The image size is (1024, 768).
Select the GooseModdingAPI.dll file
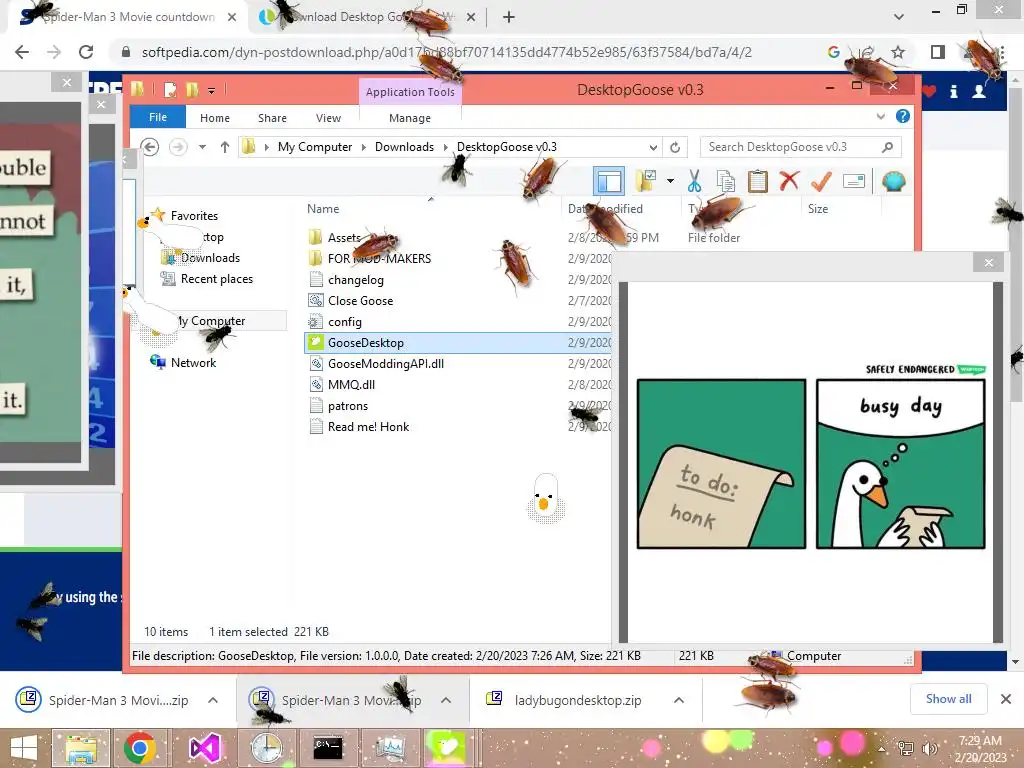[386, 364]
